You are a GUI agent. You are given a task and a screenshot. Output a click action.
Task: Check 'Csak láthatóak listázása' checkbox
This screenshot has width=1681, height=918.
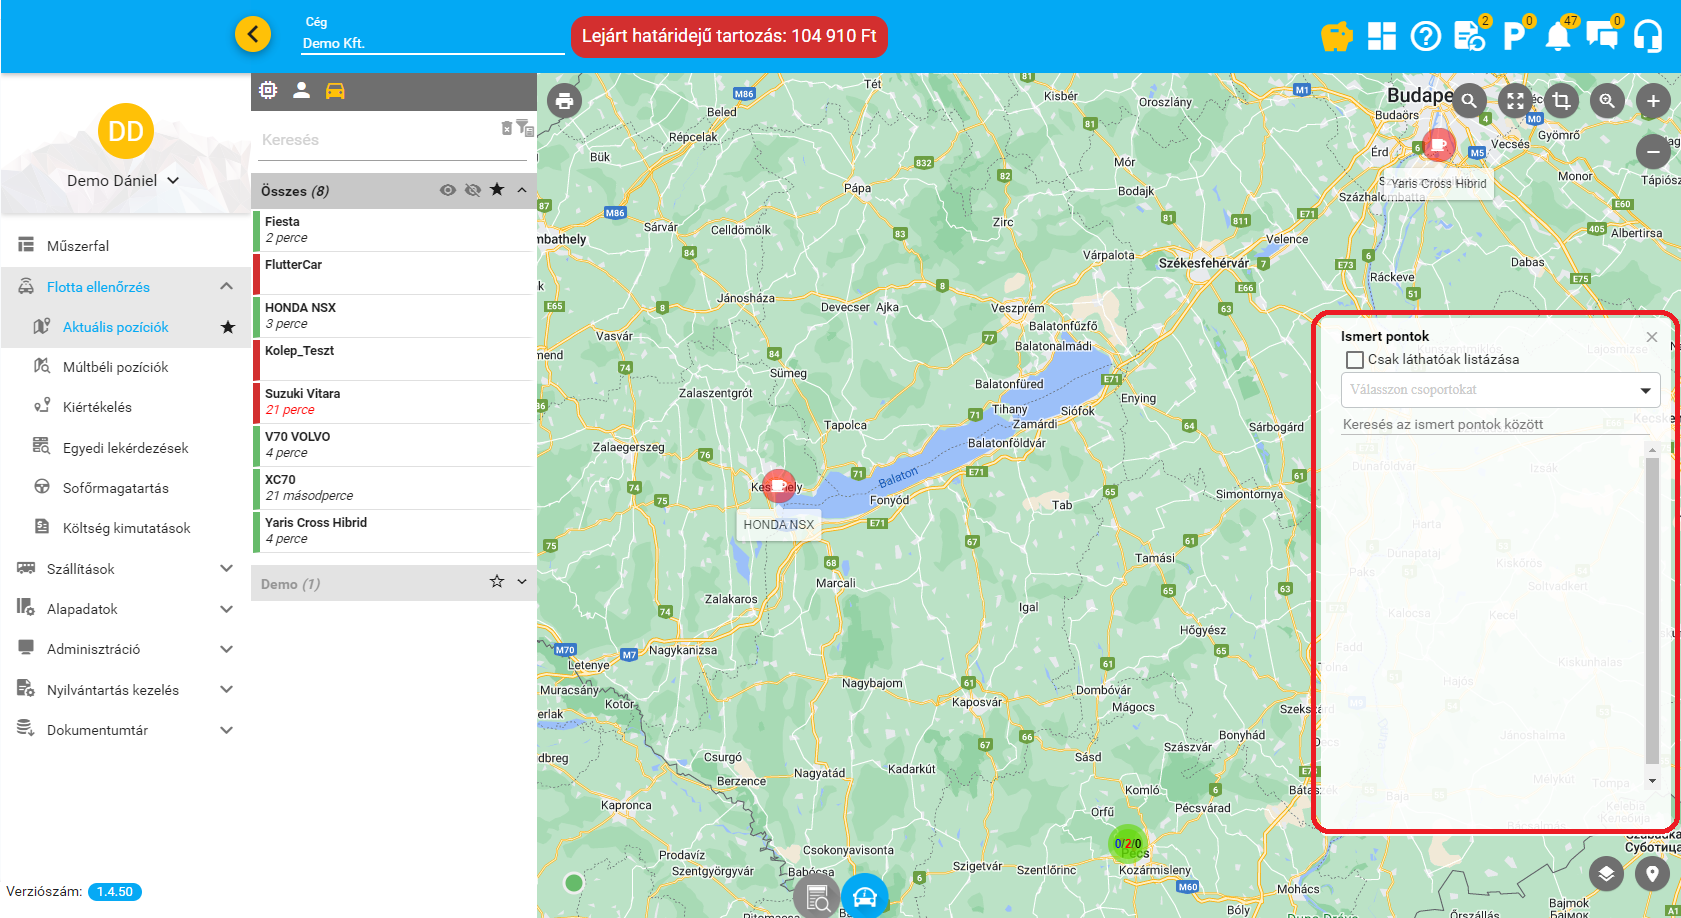[1355, 360]
